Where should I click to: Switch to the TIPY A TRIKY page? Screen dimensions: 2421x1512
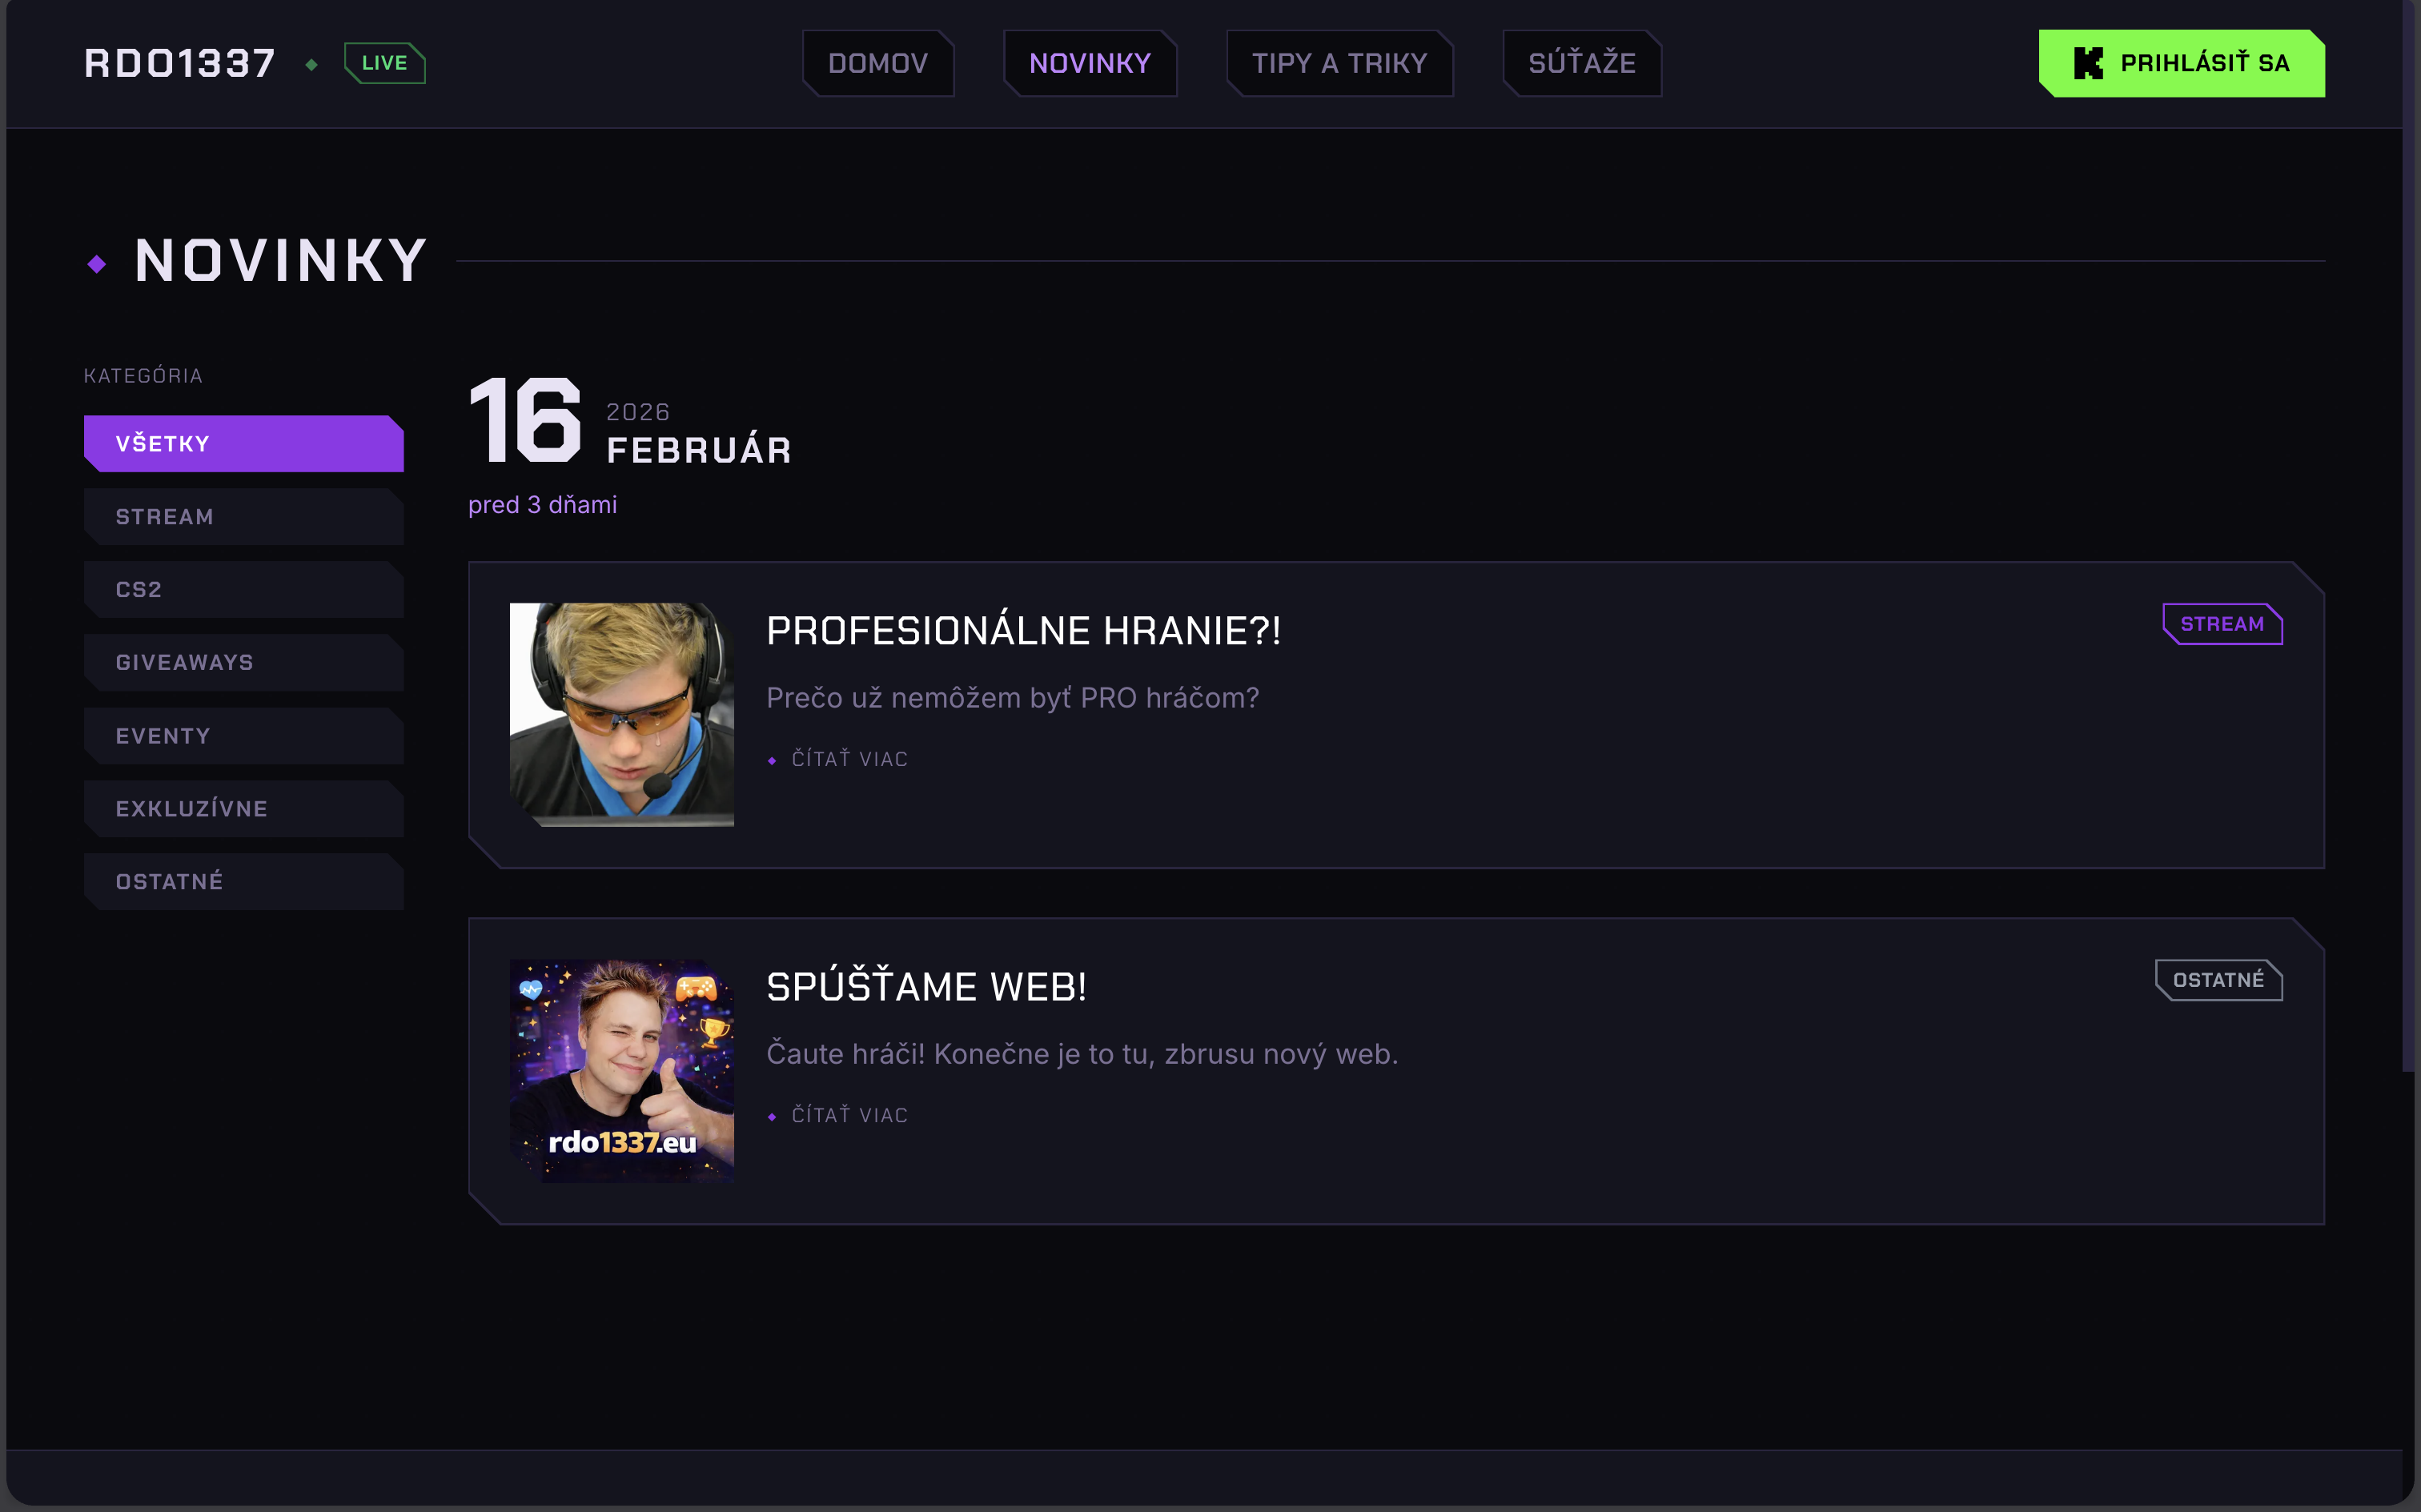coord(1339,63)
